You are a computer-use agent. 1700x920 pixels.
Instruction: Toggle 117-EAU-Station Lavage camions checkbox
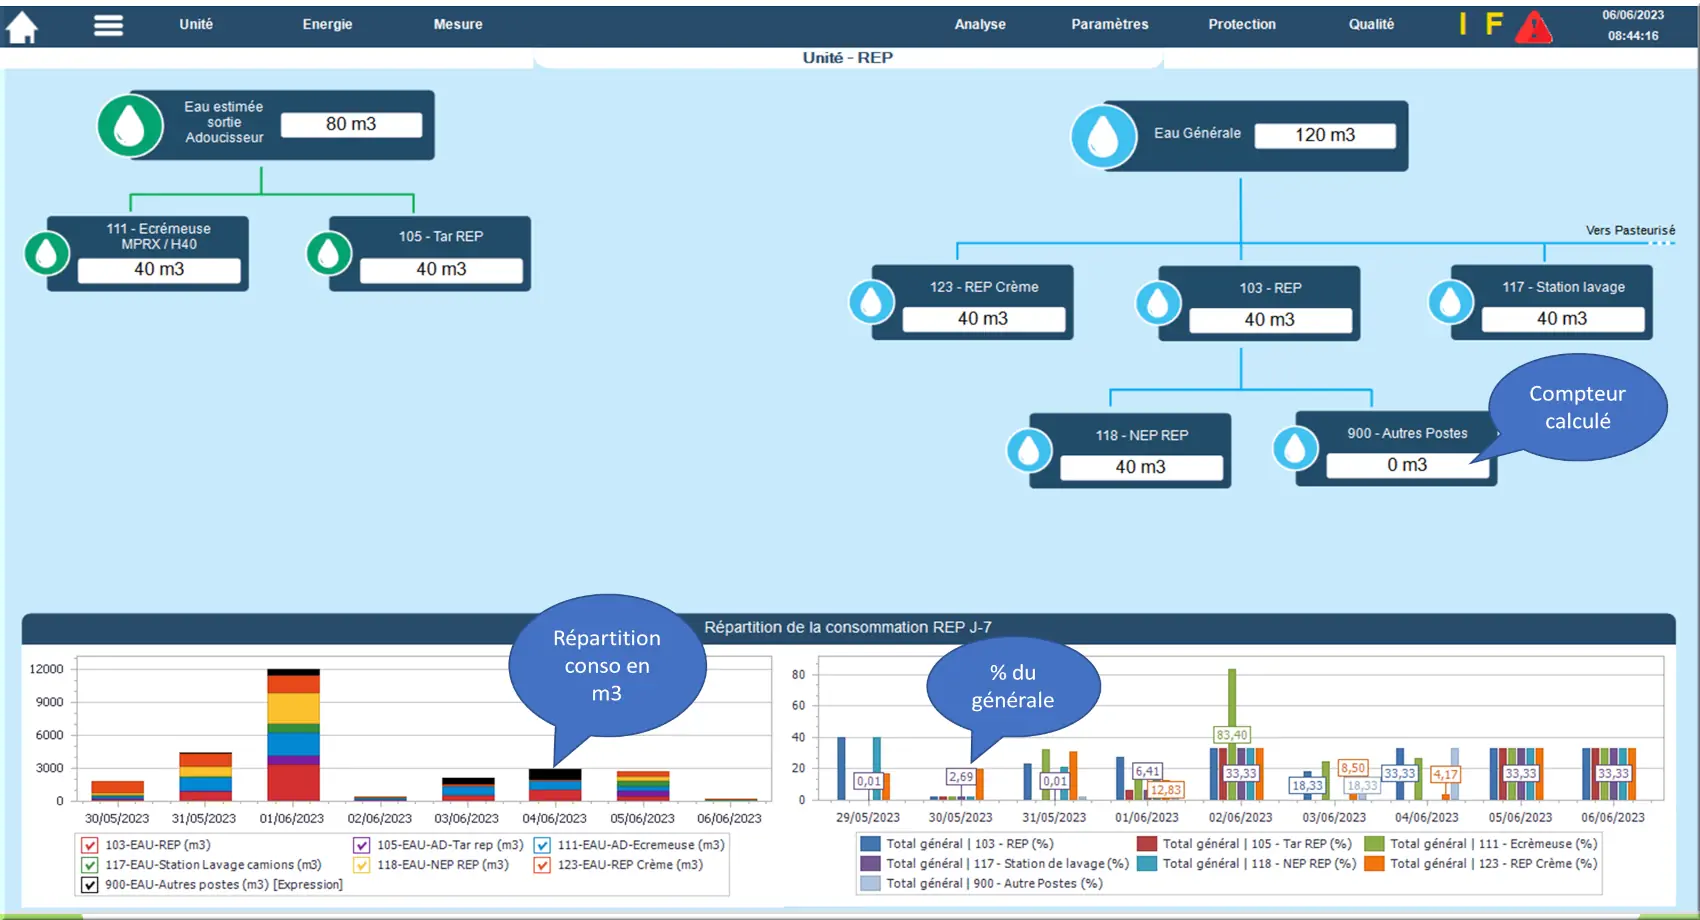[x=89, y=865]
